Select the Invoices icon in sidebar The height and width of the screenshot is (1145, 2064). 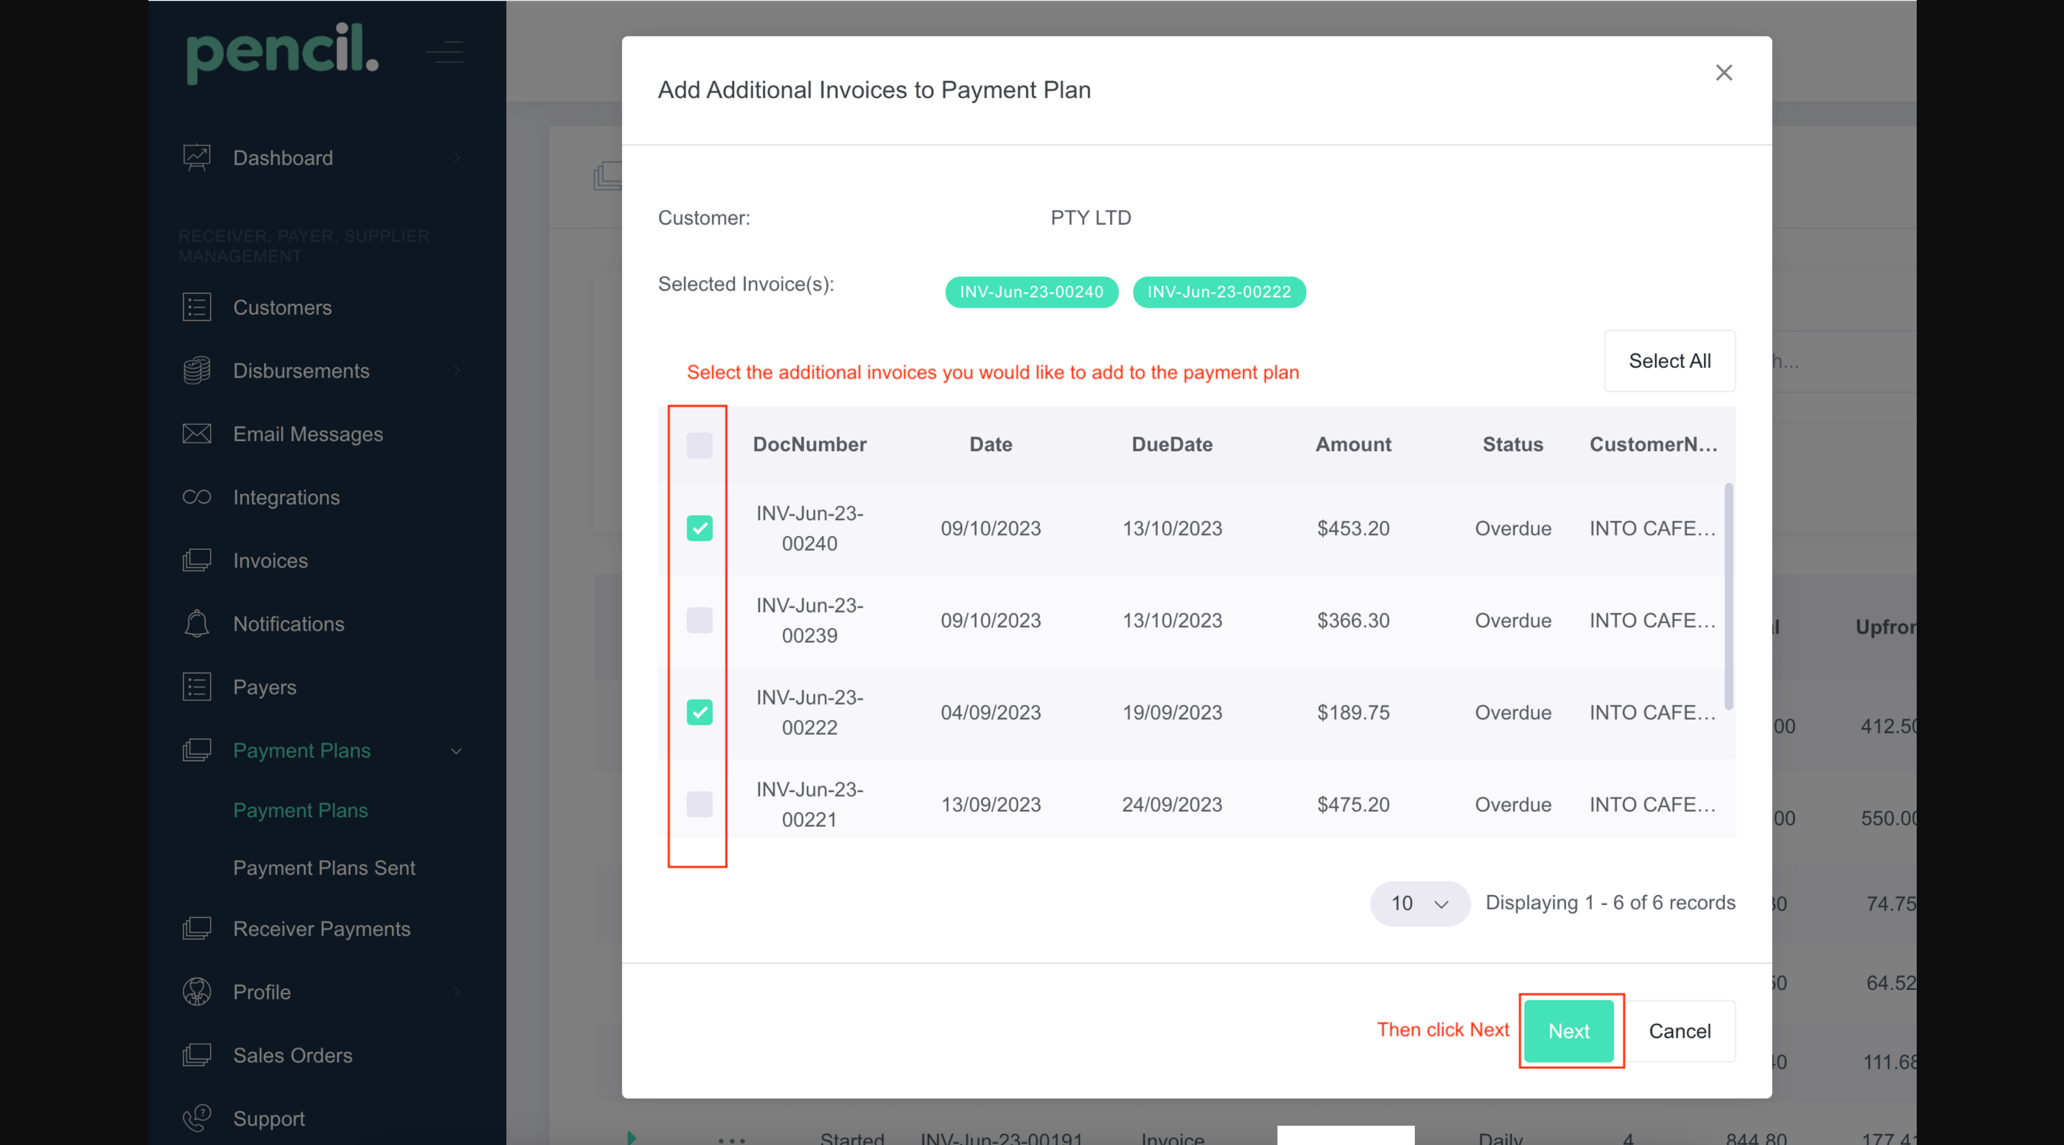point(196,560)
